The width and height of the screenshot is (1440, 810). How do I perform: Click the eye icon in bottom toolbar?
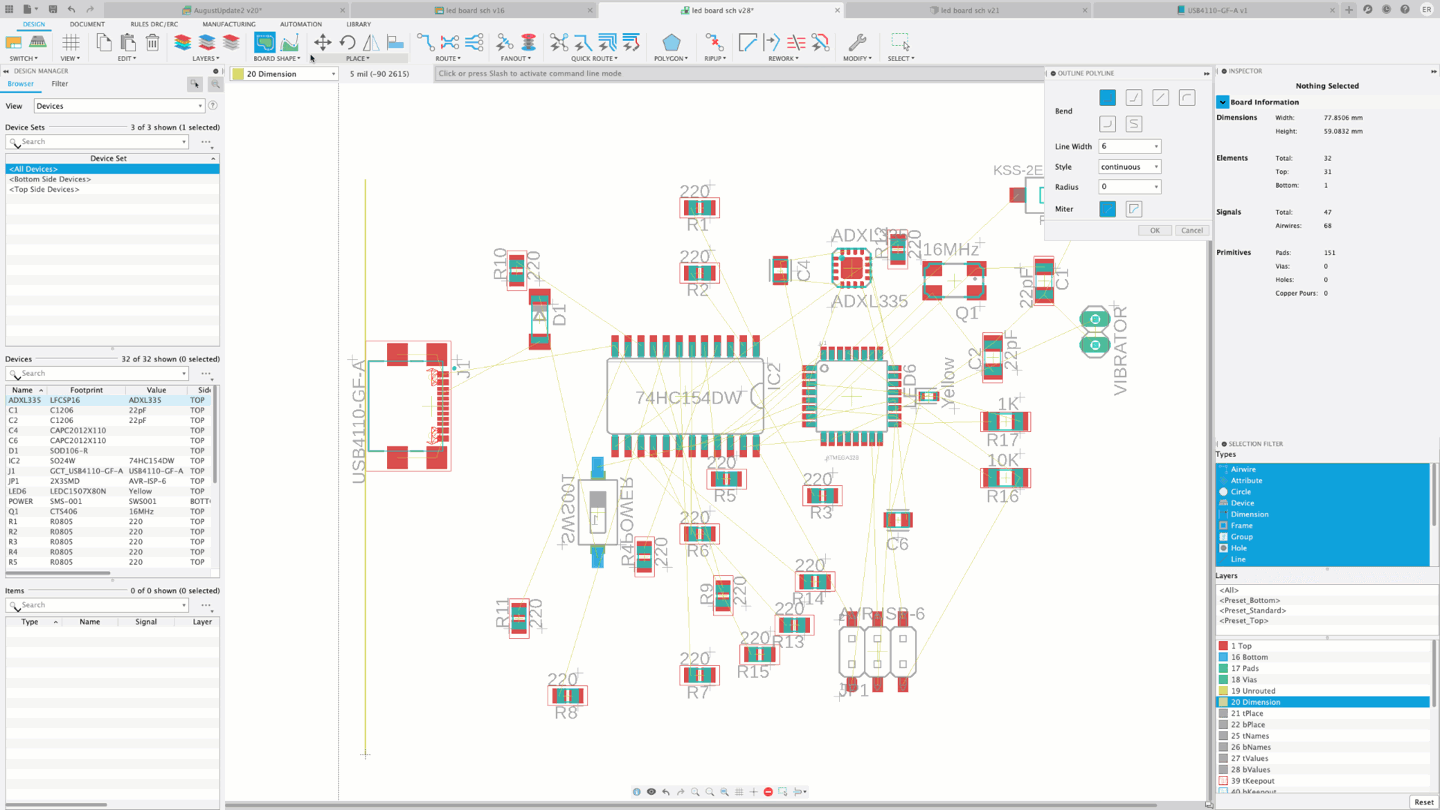tap(651, 792)
